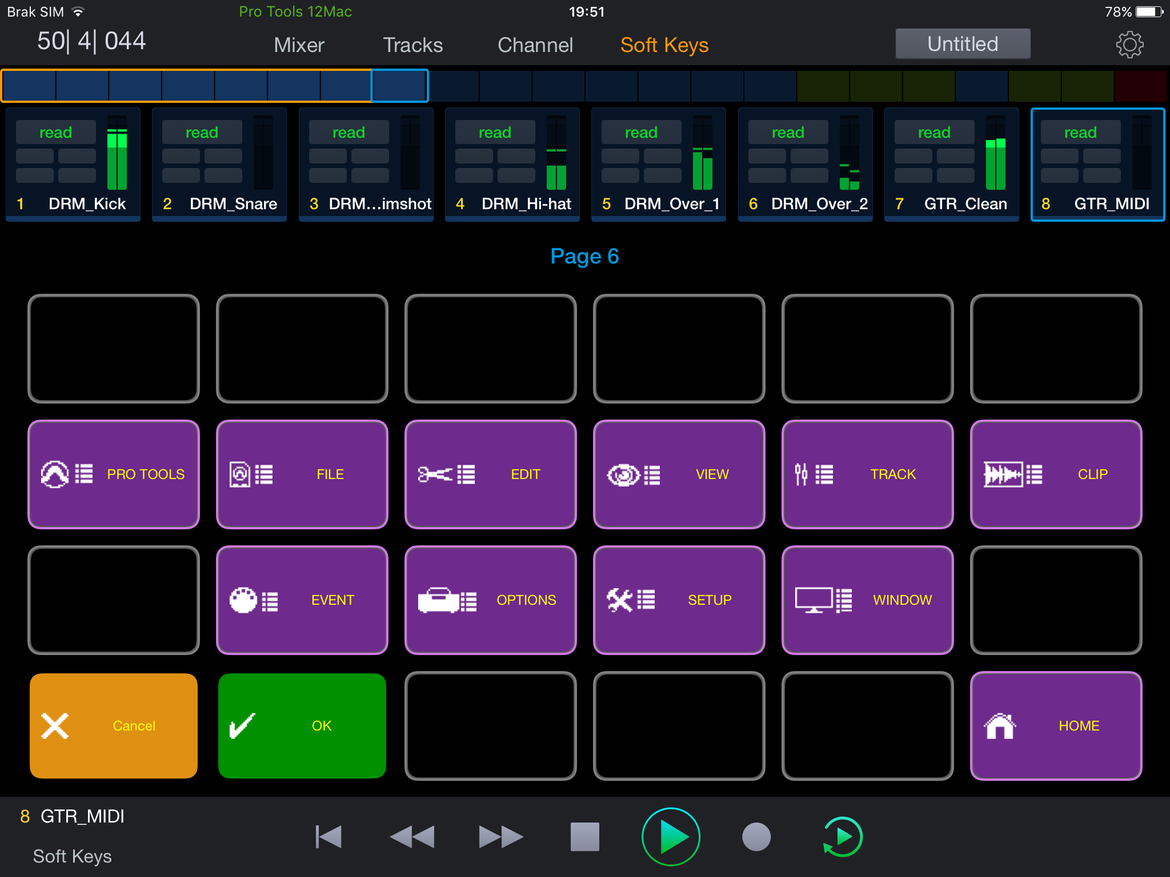The width and height of the screenshot is (1170, 877).
Task: Open settings gear icon
Action: coord(1129,45)
